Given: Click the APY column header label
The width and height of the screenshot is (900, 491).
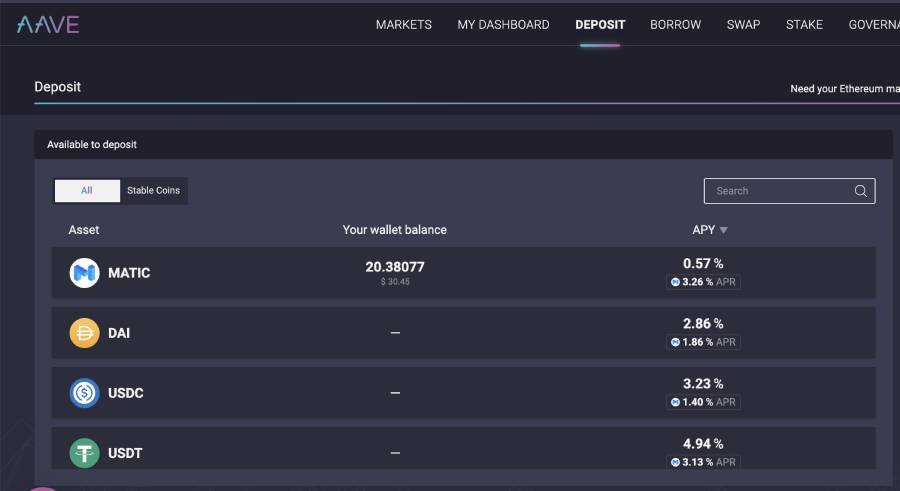Looking at the screenshot, I should pos(703,230).
